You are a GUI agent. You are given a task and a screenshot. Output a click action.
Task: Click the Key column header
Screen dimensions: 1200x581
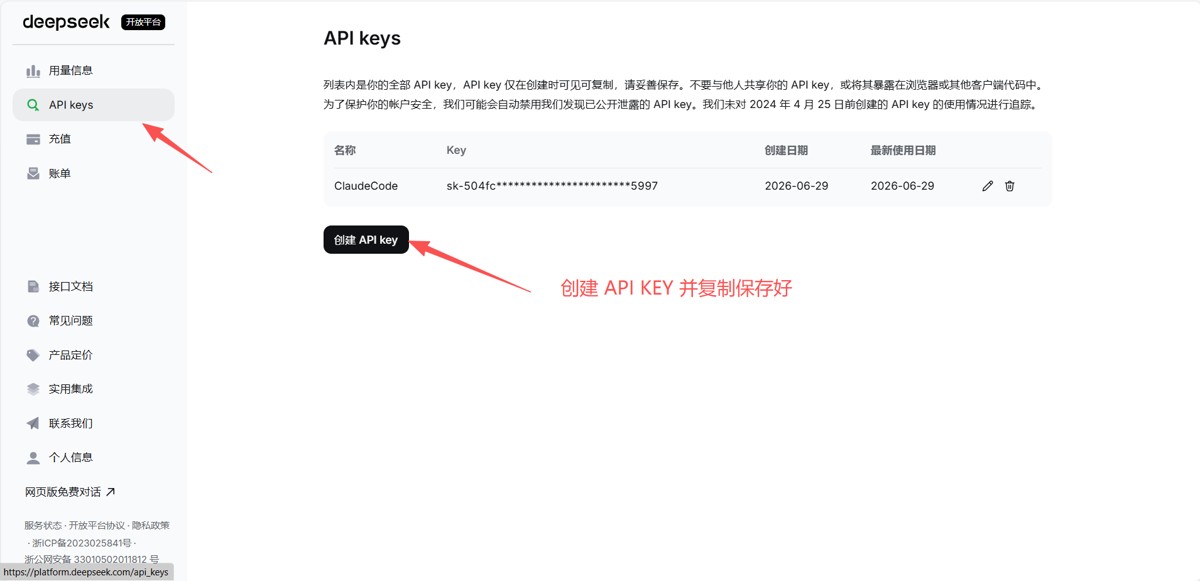[x=456, y=150]
